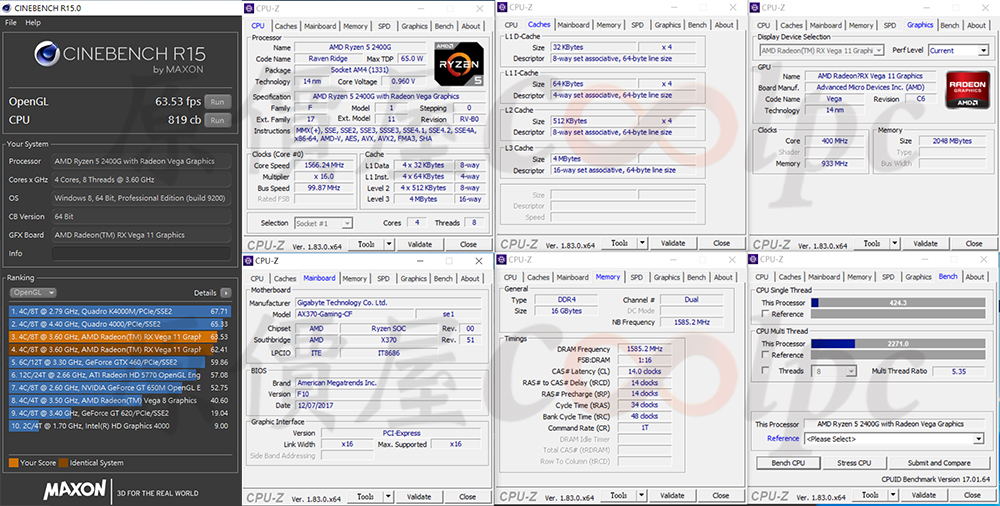Click the multi thread This Processor 2271.0 bar
The image size is (1000, 506).
click(897, 343)
